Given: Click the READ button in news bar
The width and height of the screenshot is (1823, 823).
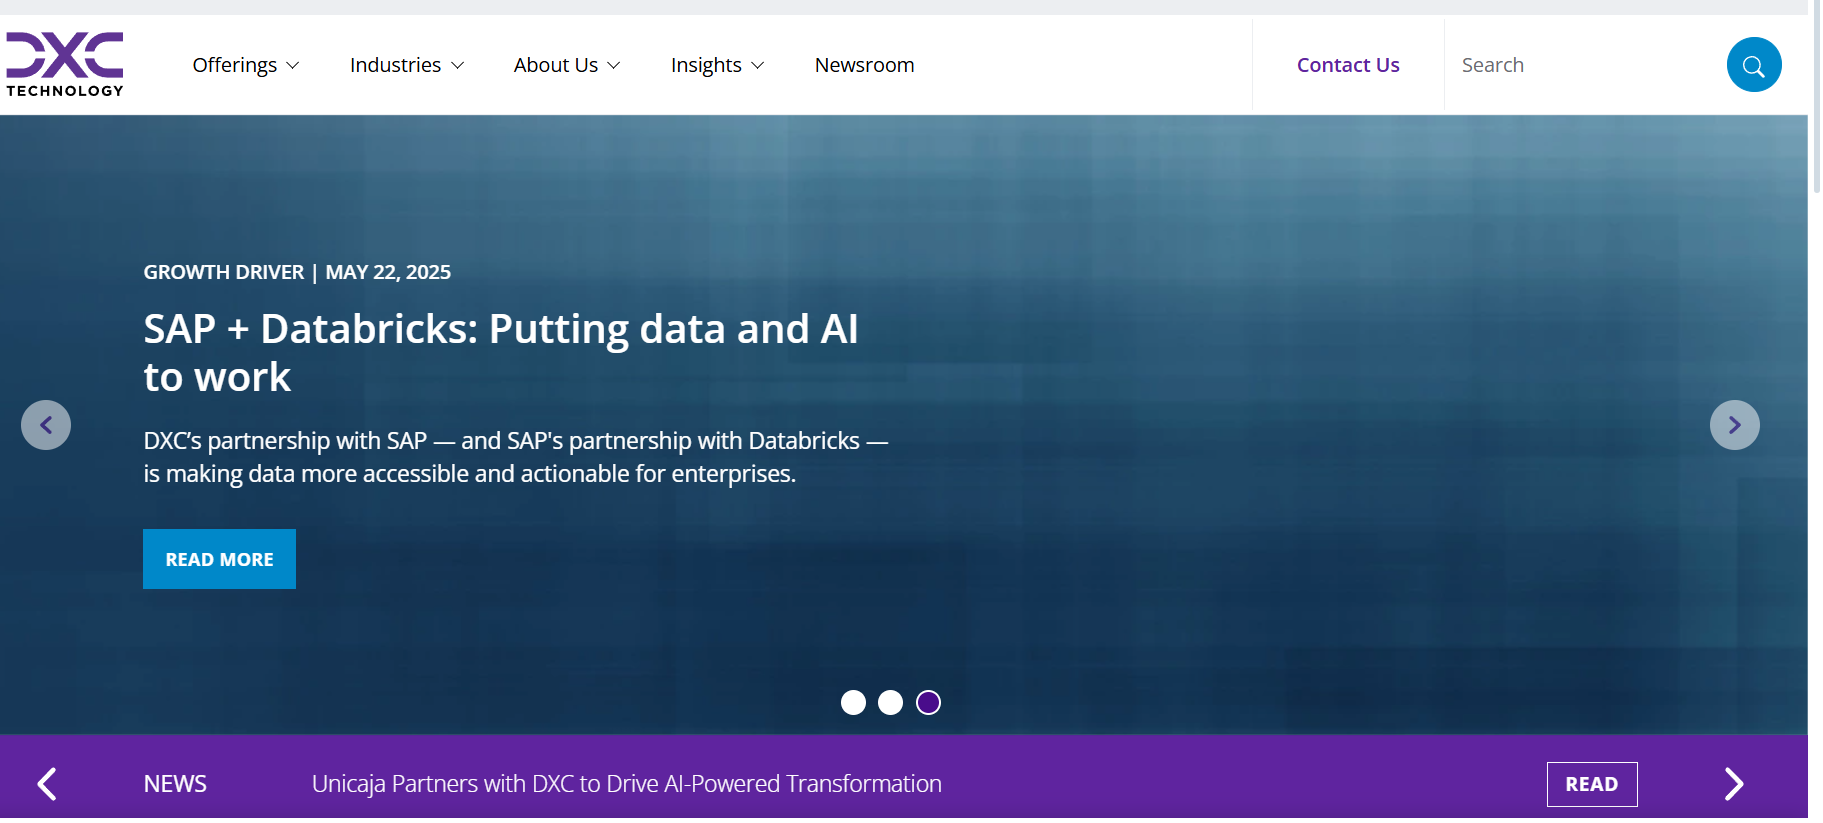Looking at the screenshot, I should [x=1592, y=784].
